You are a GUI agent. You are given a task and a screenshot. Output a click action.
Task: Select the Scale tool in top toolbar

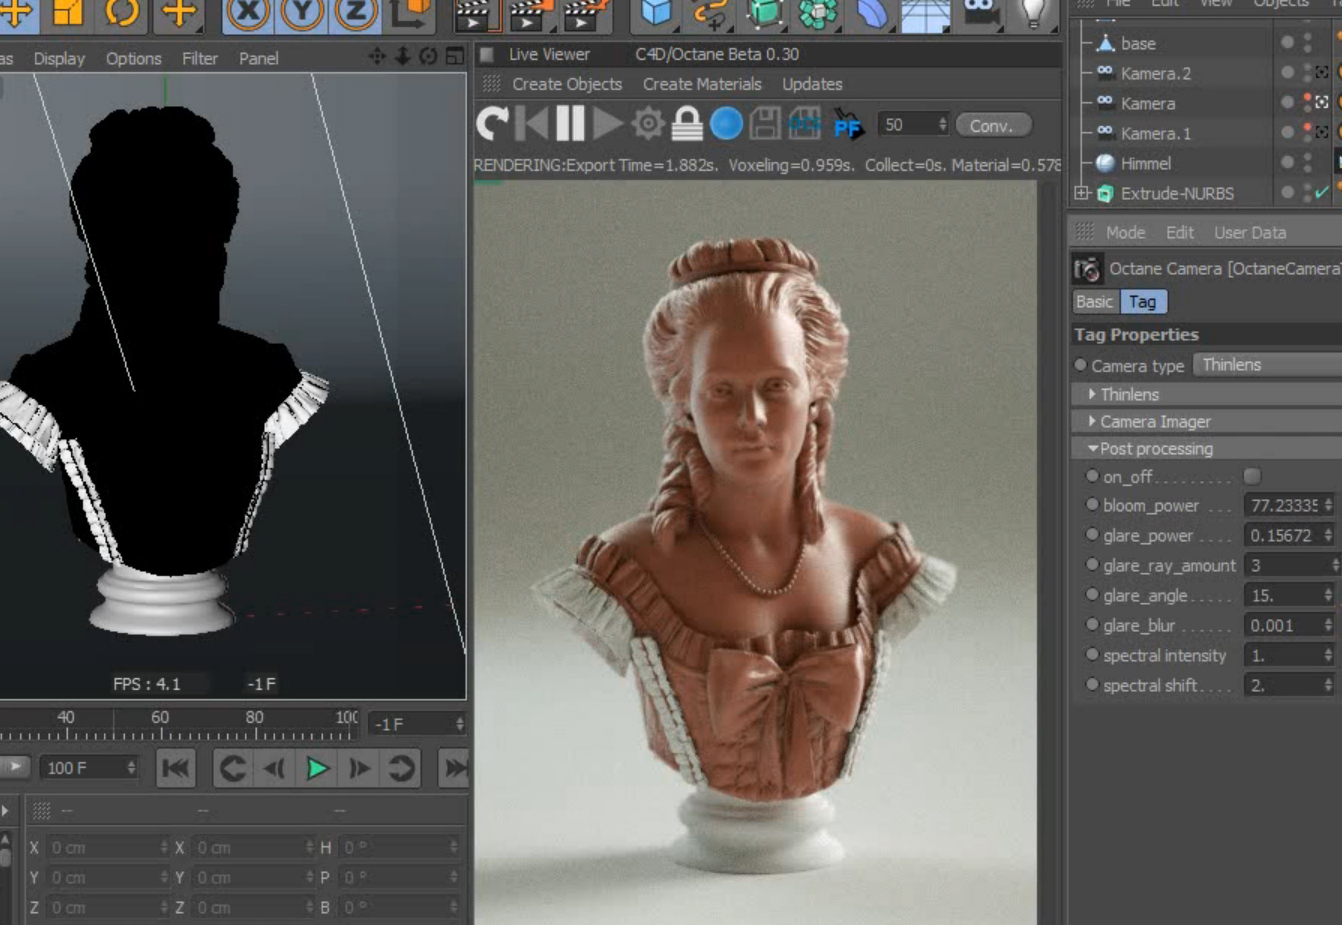coord(68,13)
